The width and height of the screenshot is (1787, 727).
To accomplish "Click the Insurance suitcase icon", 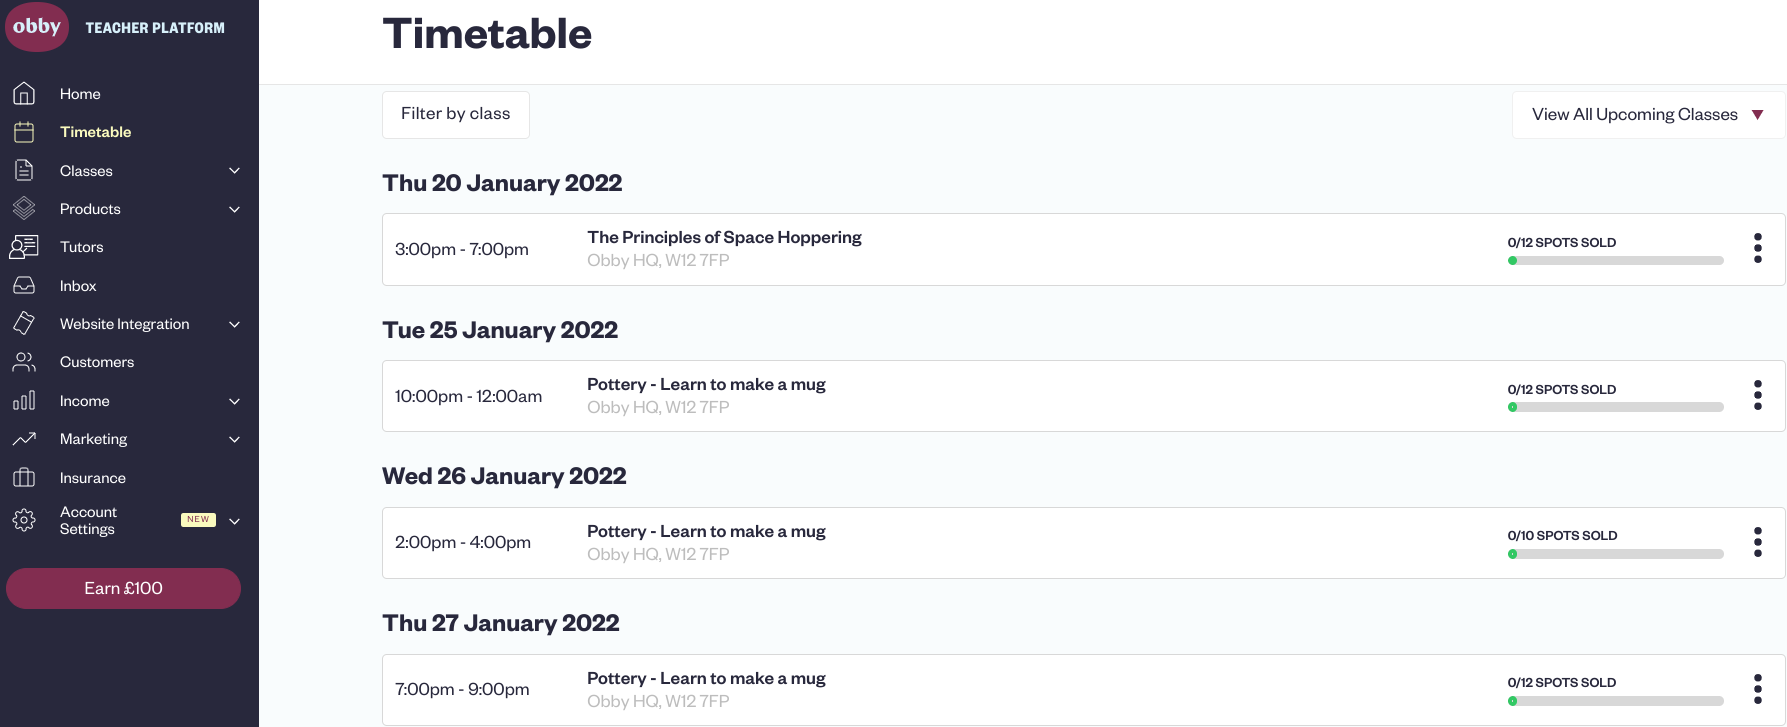I will tap(24, 478).
